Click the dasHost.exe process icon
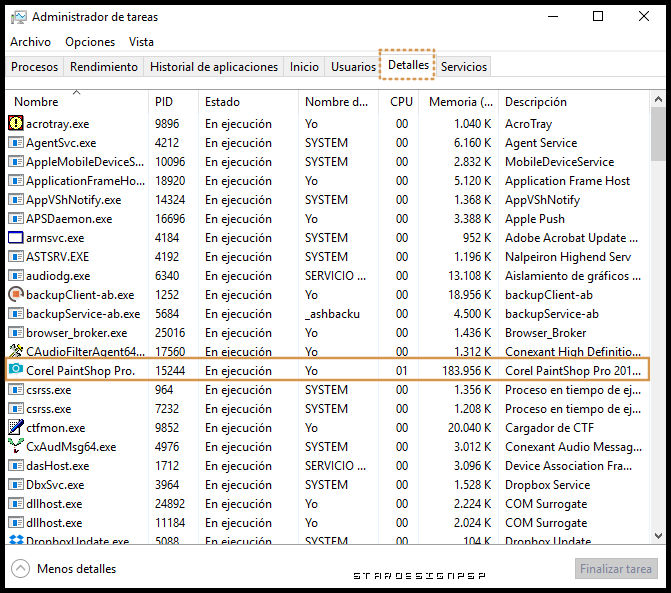This screenshot has height=593, width=671. tap(16, 466)
